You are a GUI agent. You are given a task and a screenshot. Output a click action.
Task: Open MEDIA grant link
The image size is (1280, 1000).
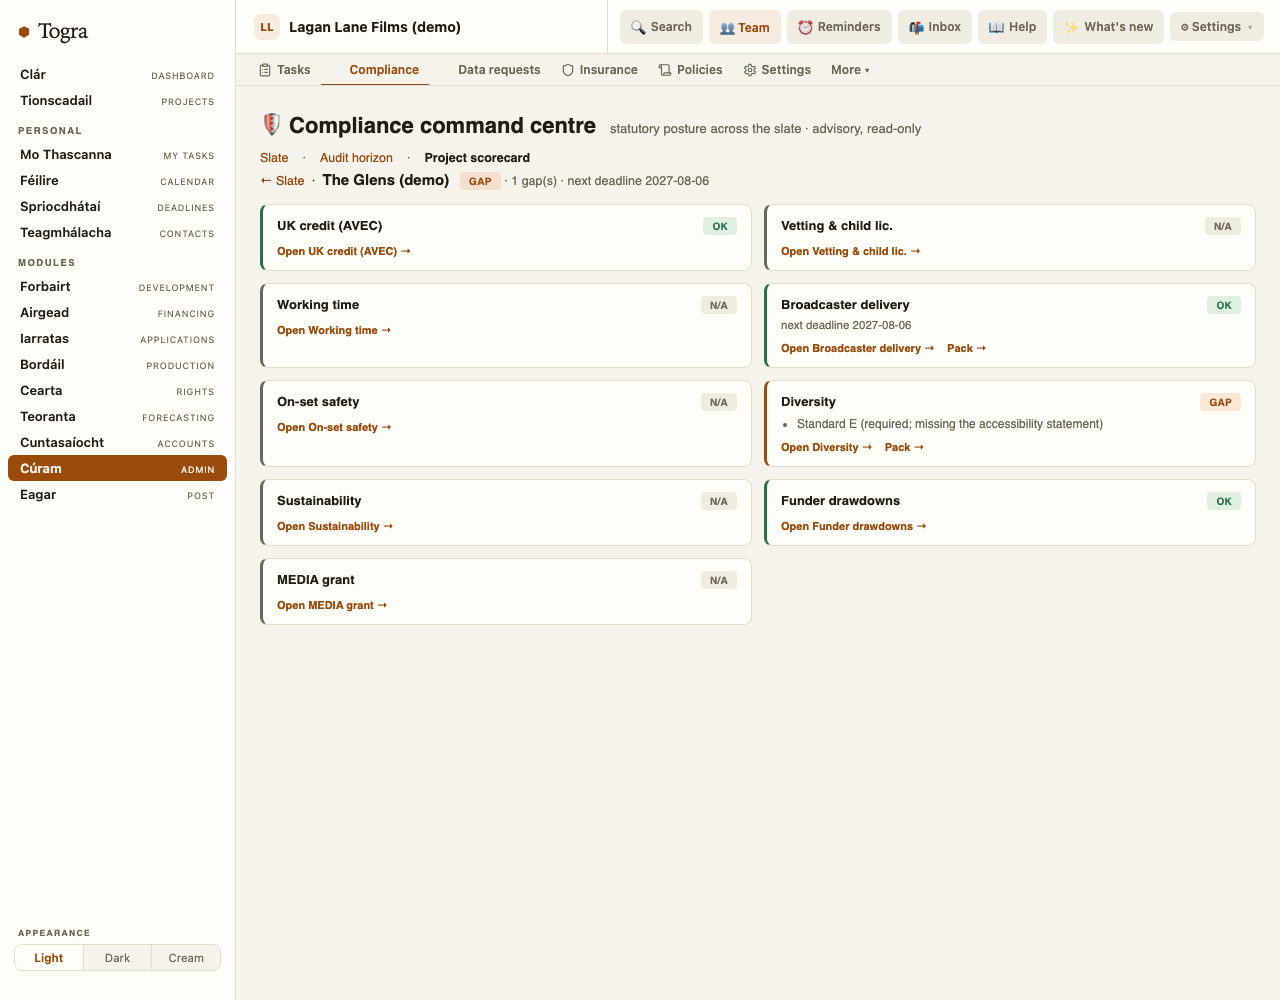point(332,605)
